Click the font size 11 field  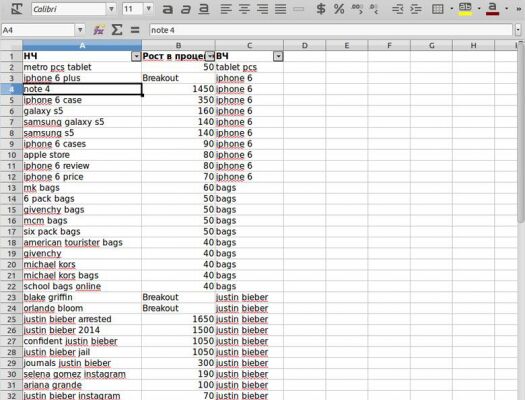(133, 9)
